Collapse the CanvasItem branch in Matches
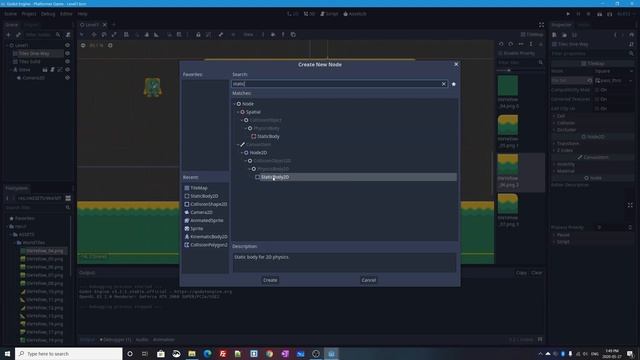The image size is (640, 360). coord(238,144)
